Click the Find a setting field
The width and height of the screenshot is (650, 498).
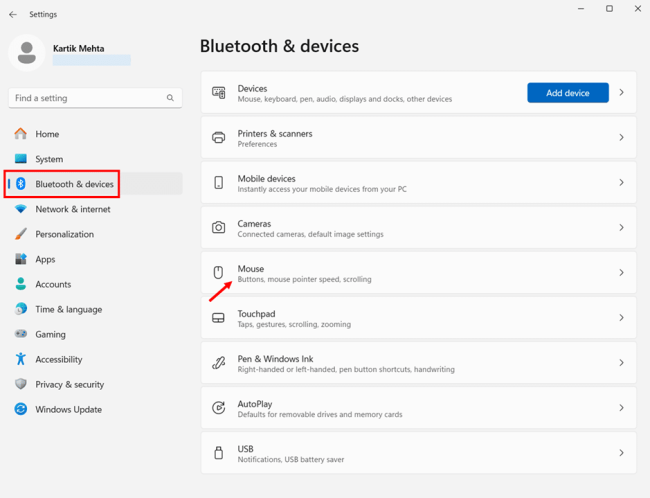tap(95, 98)
